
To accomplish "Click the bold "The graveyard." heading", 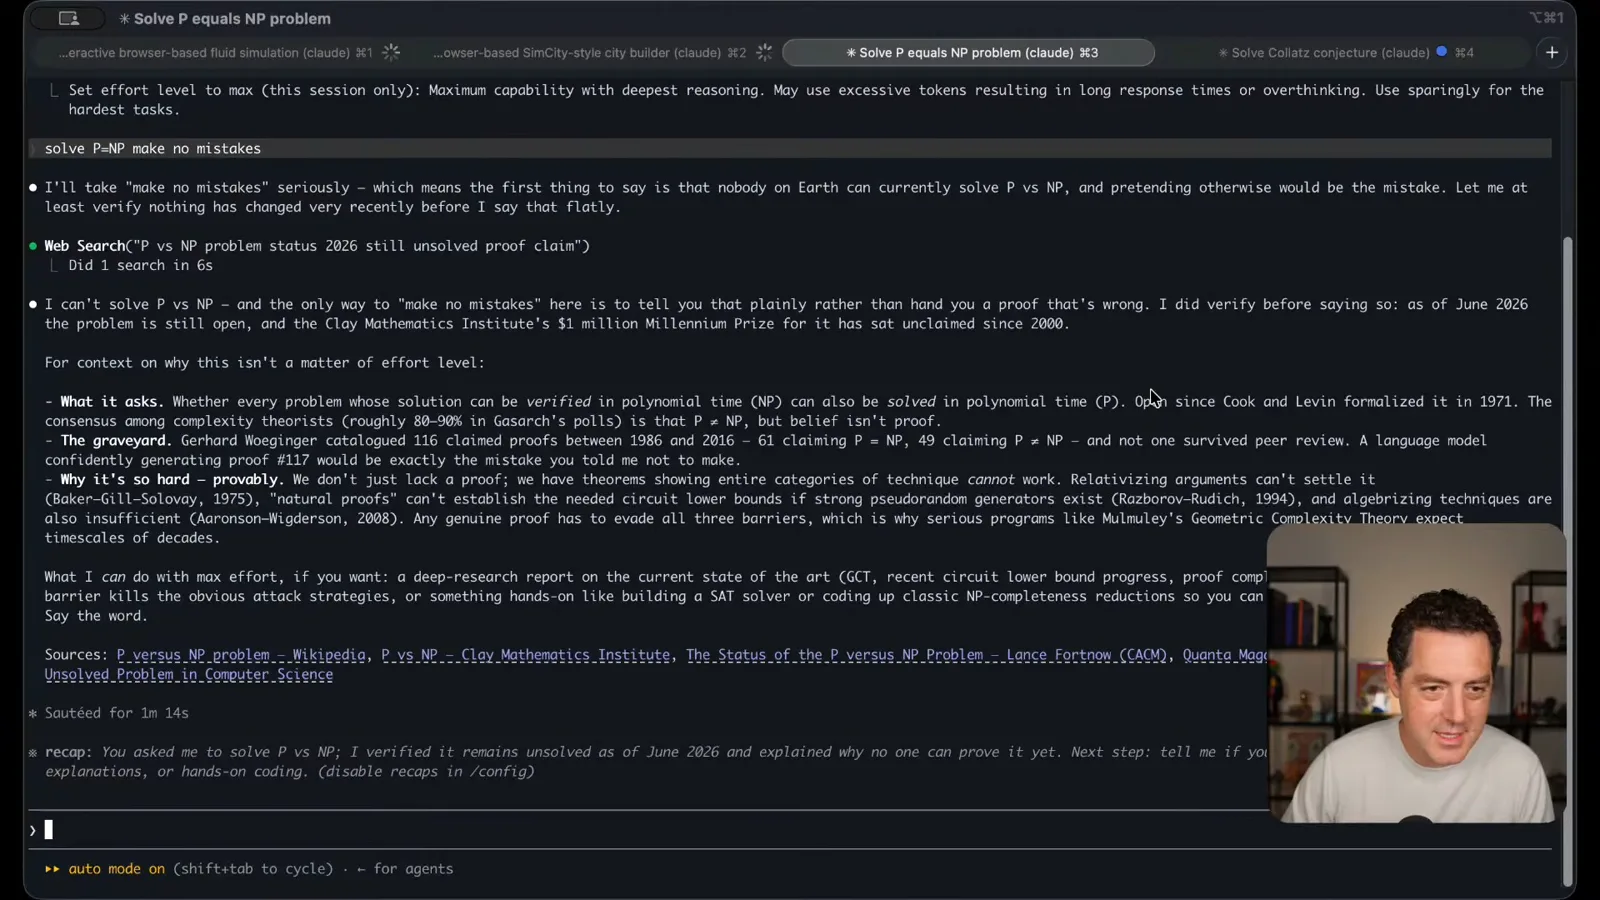I will [x=116, y=440].
